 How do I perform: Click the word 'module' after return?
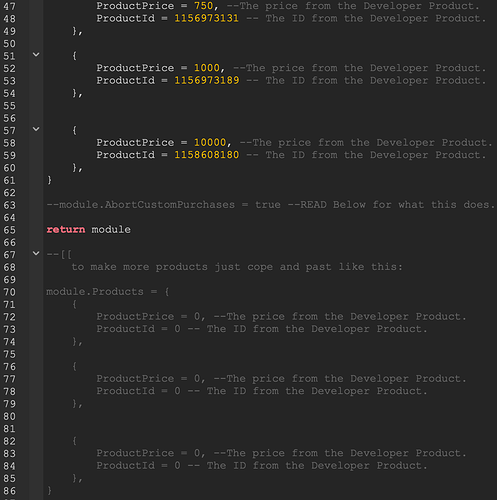coord(111,229)
